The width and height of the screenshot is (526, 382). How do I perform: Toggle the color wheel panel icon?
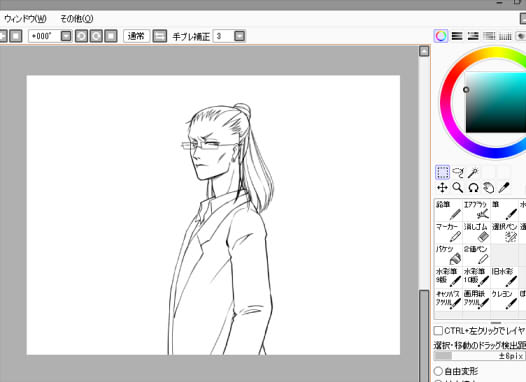tap(441, 36)
